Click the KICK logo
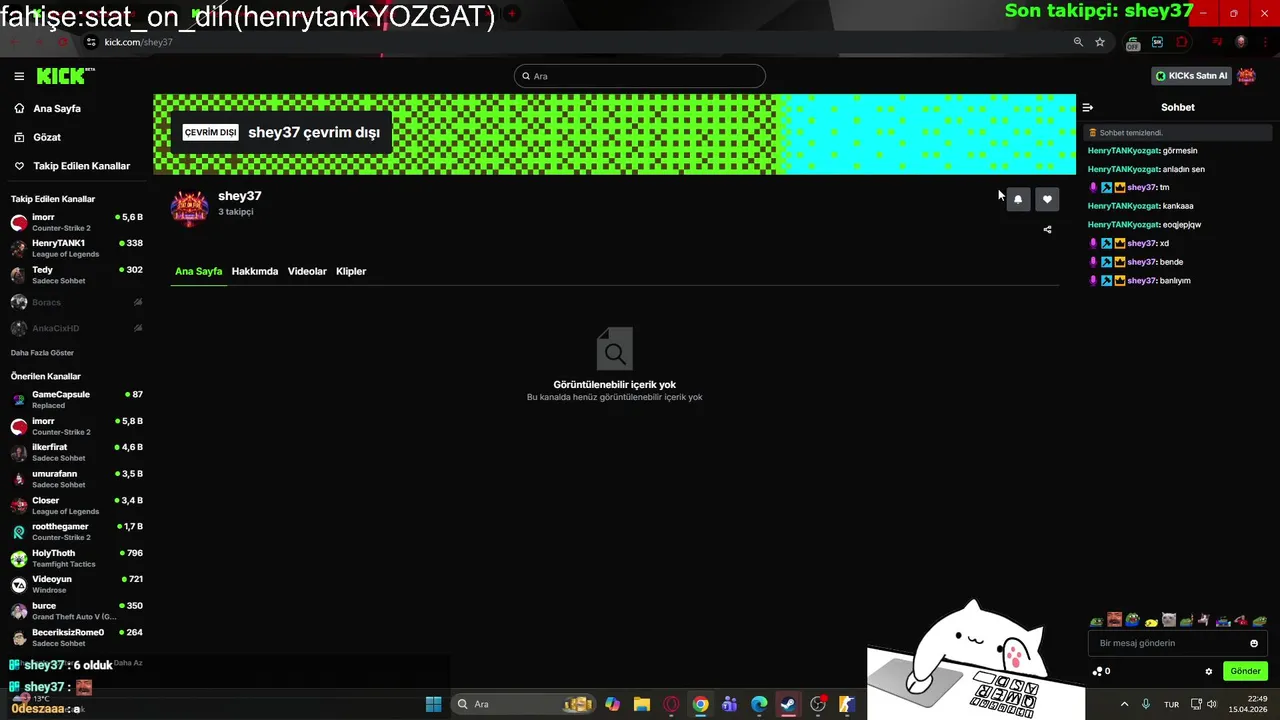Image resolution: width=1280 pixels, height=720 pixels. [65, 76]
